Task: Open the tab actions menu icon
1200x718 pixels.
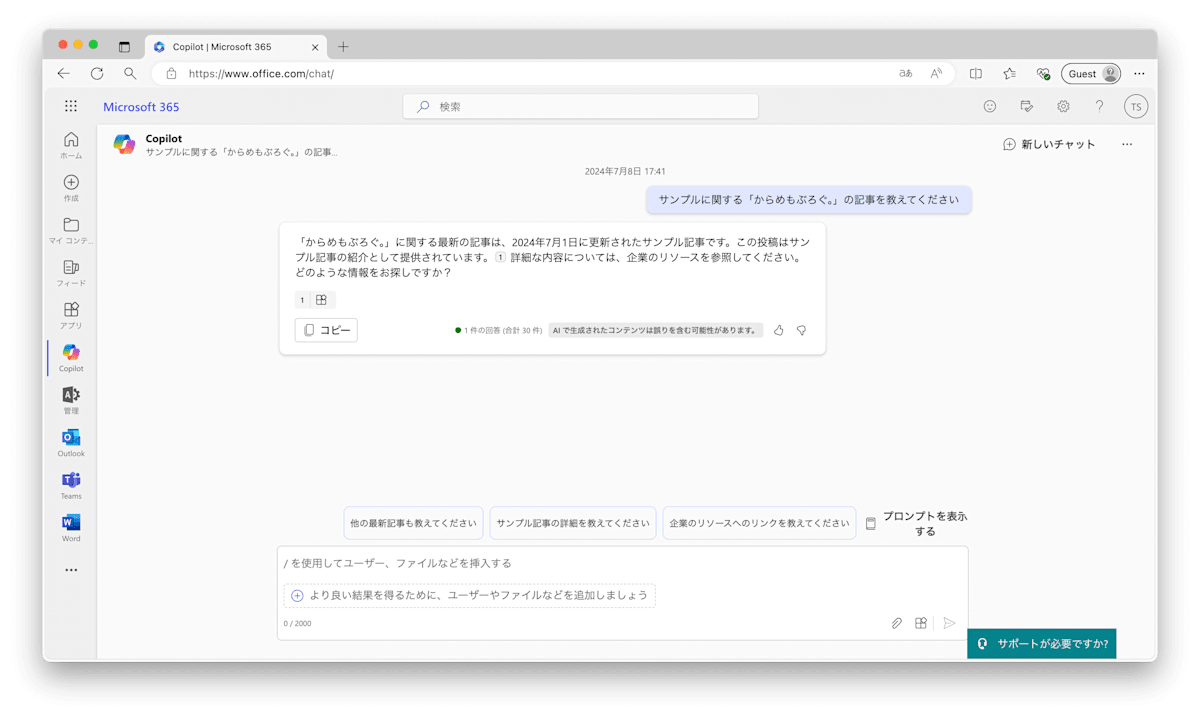Action: click(124, 47)
